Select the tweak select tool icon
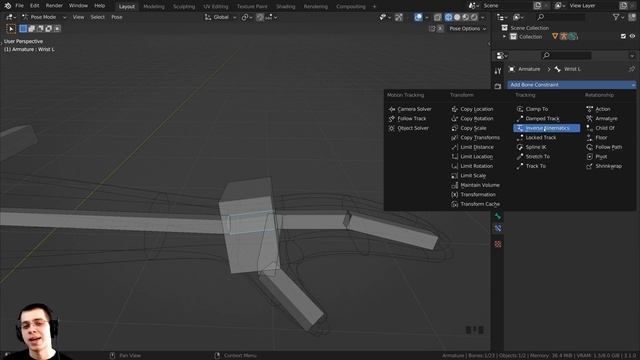The image size is (640, 360). (x=11, y=29)
